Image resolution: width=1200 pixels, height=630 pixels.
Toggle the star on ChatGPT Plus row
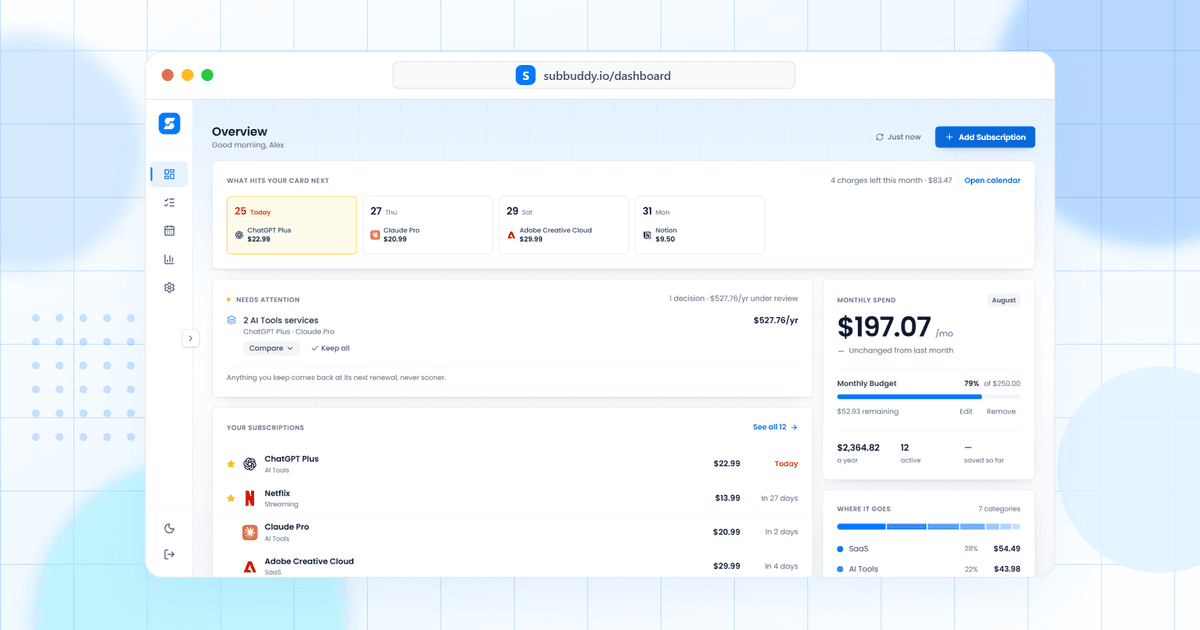point(231,464)
